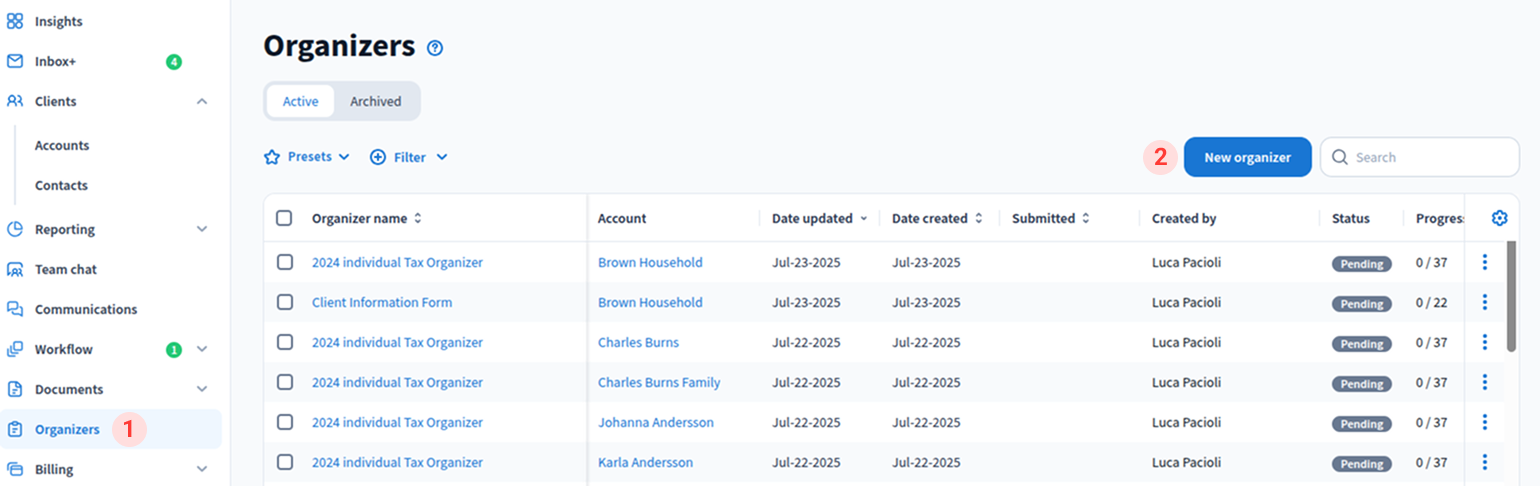Open the Filter dropdown
Viewport: 1540px width, 486px height.
click(409, 157)
